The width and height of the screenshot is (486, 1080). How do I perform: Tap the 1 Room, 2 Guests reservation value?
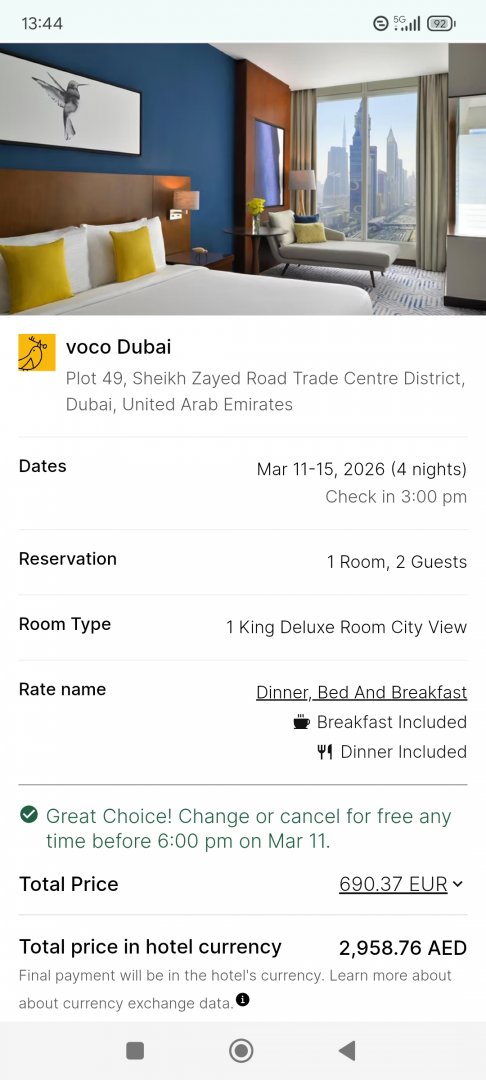point(397,562)
